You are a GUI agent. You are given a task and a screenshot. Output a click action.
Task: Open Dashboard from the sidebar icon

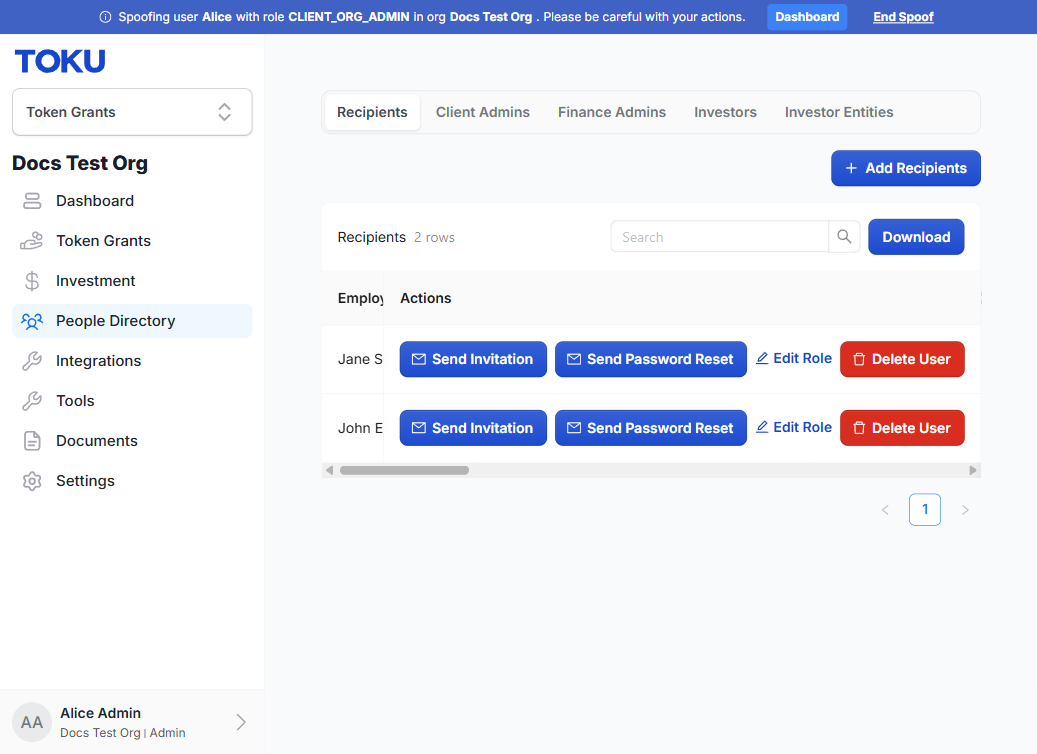pyautogui.click(x=32, y=201)
